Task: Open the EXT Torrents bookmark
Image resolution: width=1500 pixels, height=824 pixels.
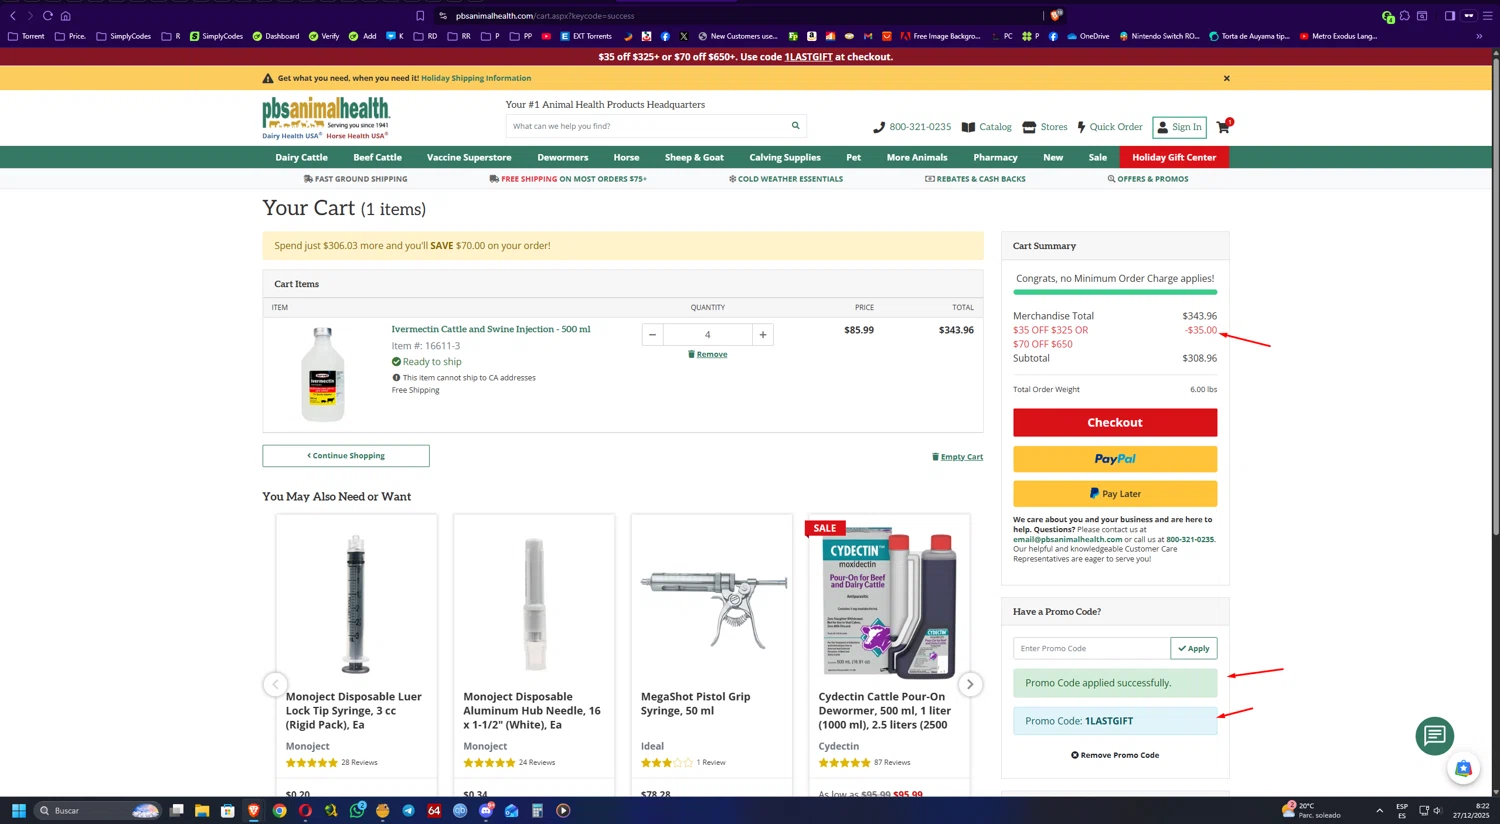Action: pos(586,36)
